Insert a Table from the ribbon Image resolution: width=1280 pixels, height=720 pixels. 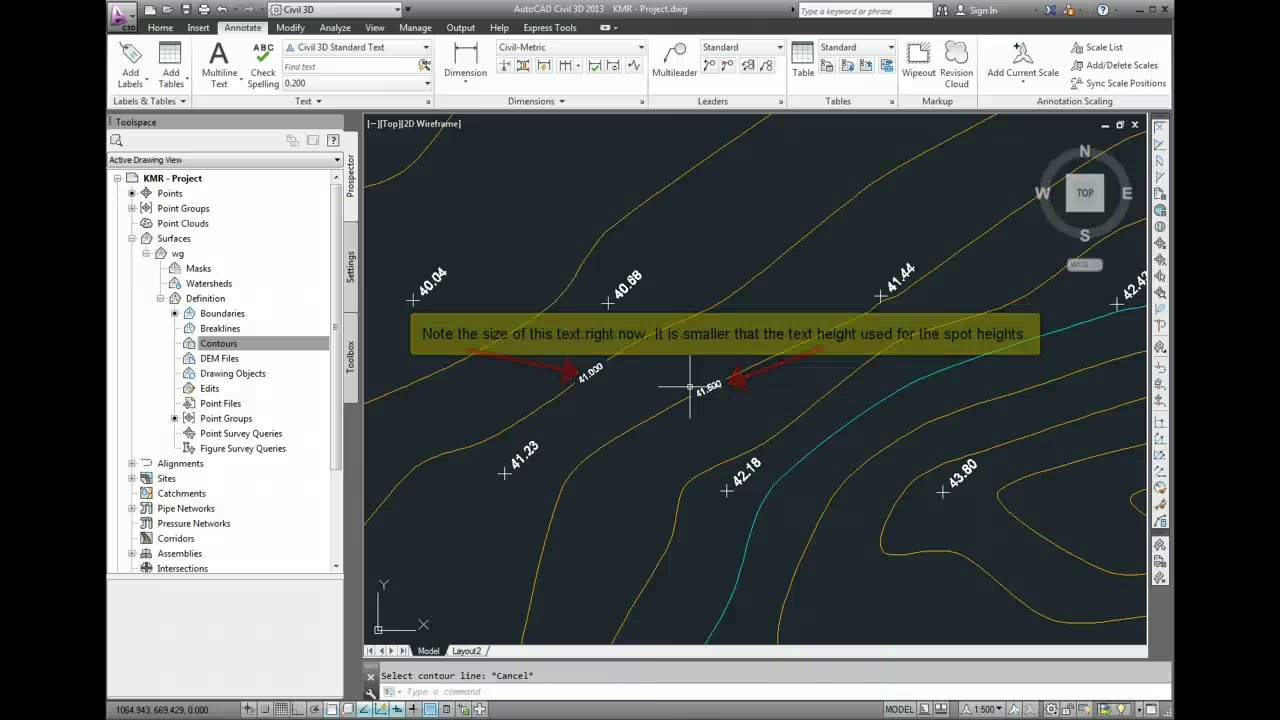click(x=803, y=61)
